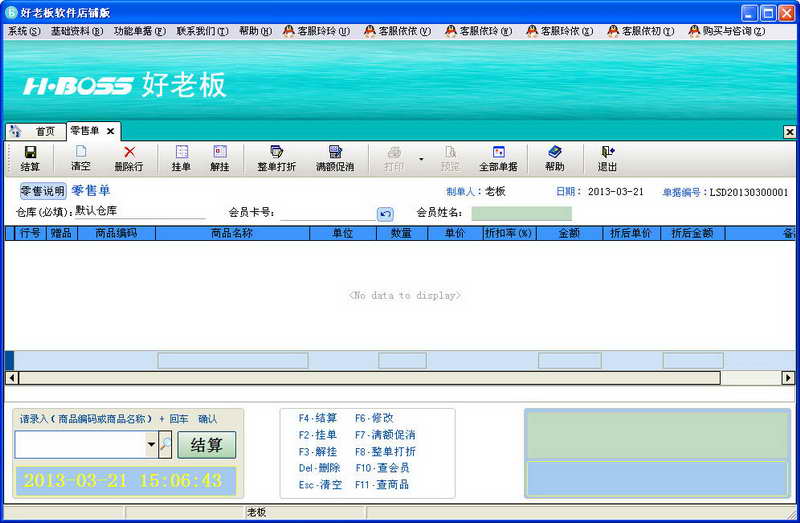The image size is (800, 523).
Task: Release held order via 解挂 icon
Action: click(220, 152)
